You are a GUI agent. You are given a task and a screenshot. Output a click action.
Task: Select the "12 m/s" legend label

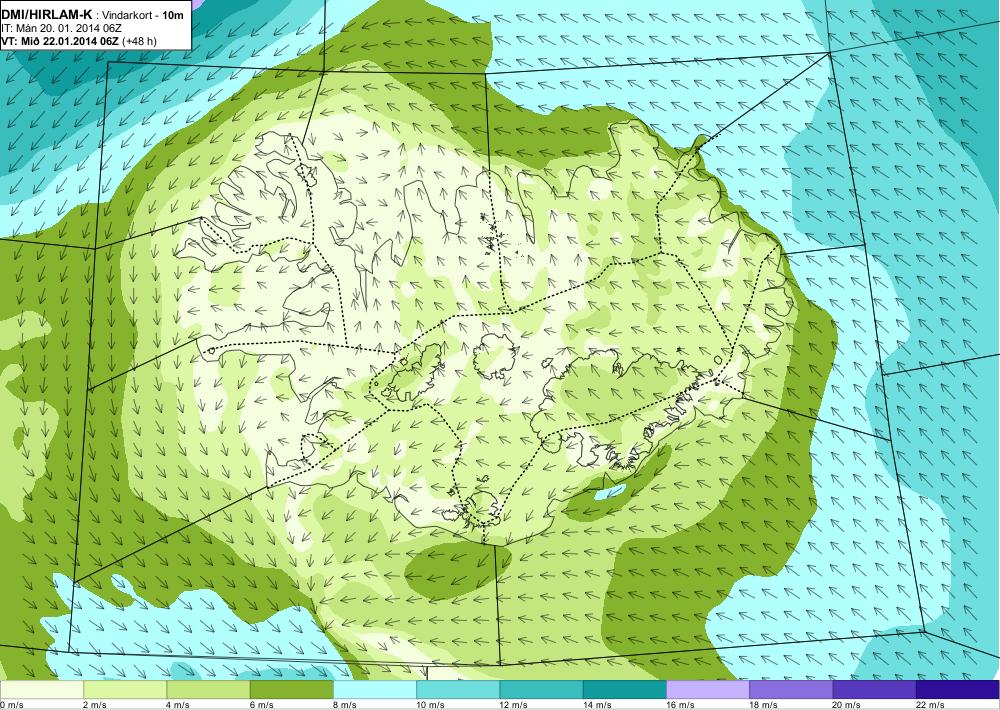[514, 705]
